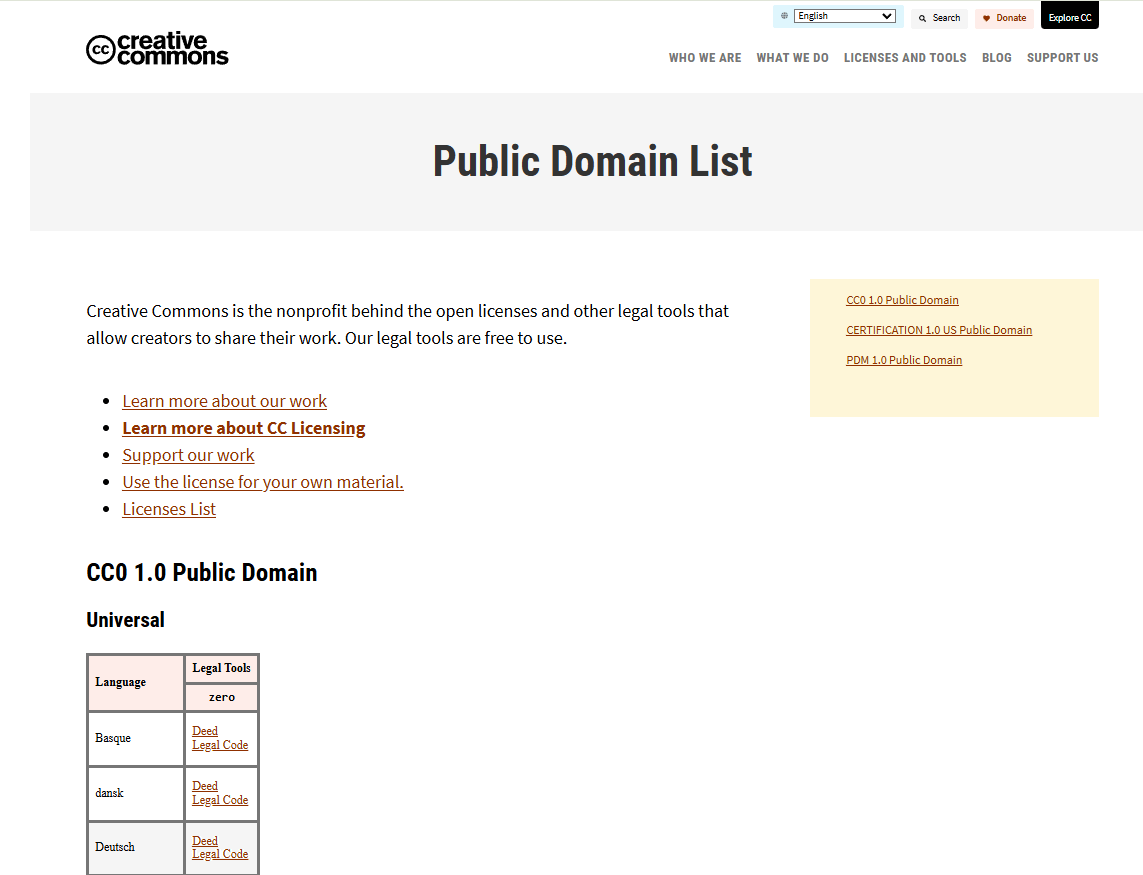The height and width of the screenshot is (875, 1143).
Task: Click the magnifier icon in Search button
Action: pos(922,18)
